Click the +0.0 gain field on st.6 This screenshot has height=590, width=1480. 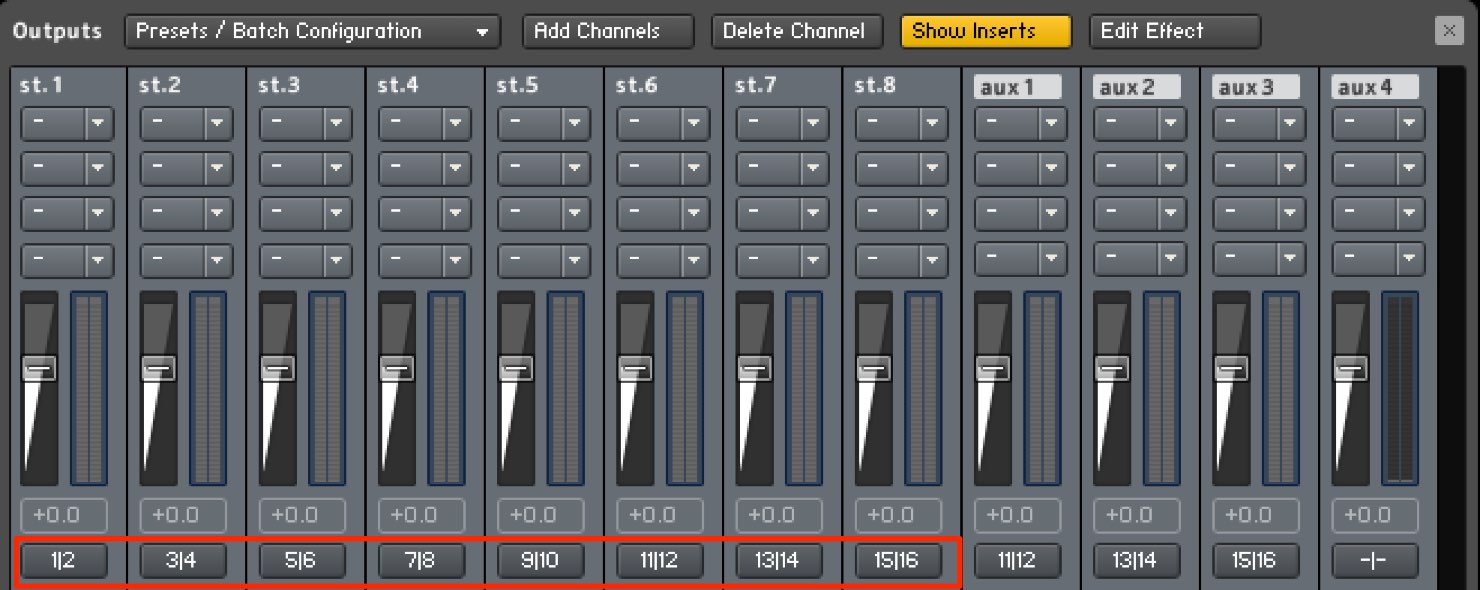point(660,515)
